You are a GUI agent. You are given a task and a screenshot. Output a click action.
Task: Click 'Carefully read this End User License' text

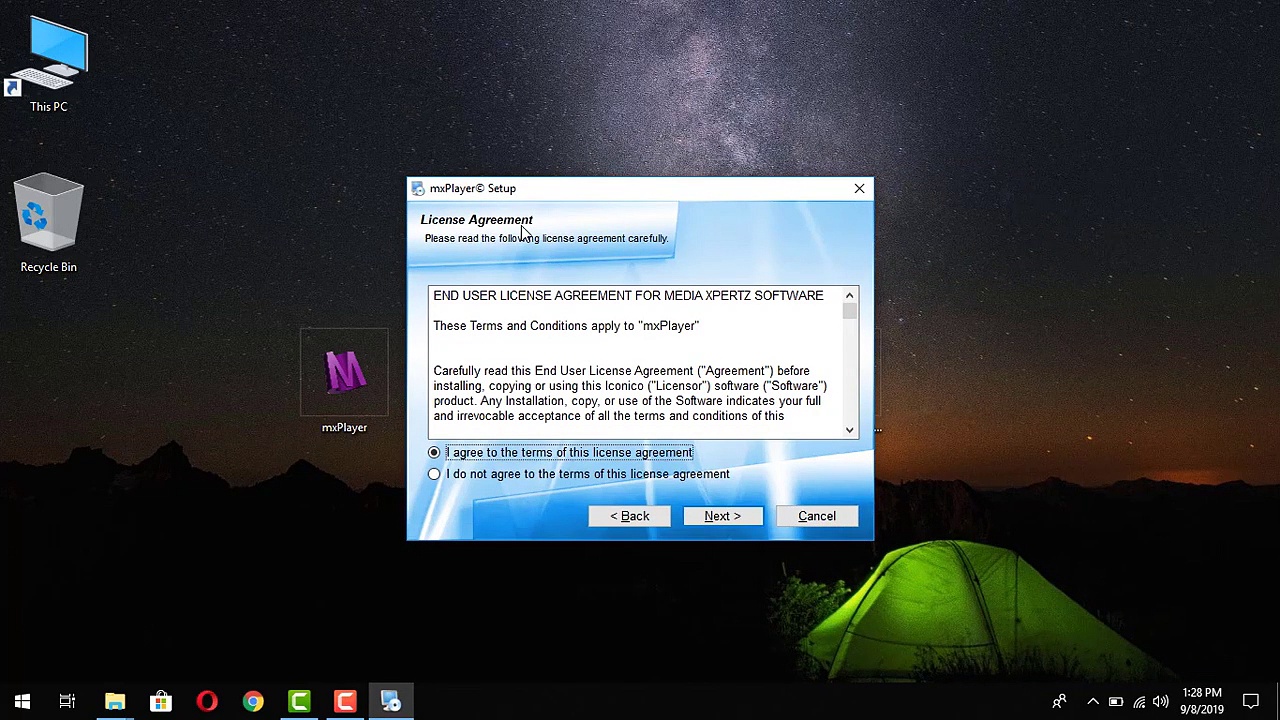621,371
